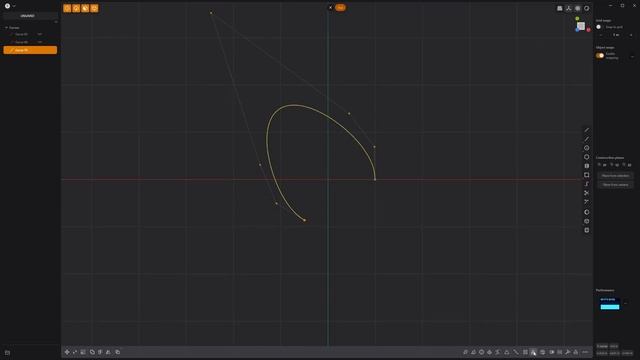Viewport: 640px width, 360px height.
Task: Select the scissors trim tool in right toolbar
Action: [587, 193]
